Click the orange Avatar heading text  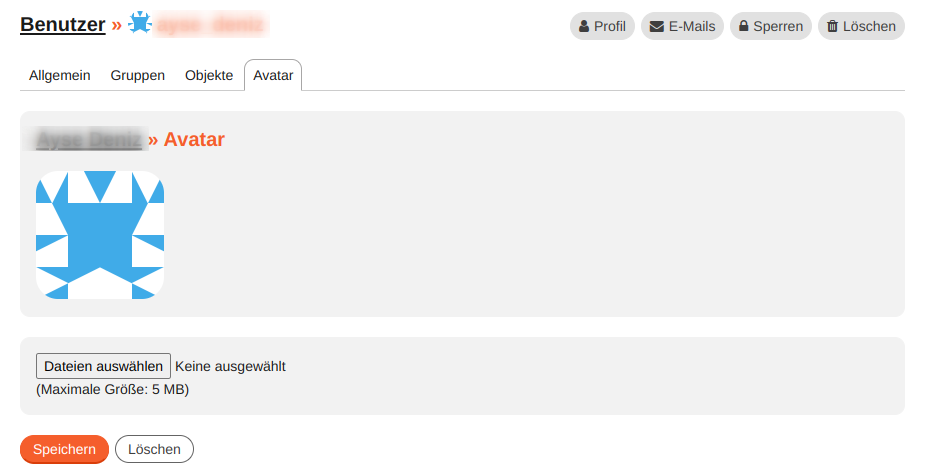(194, 139)
